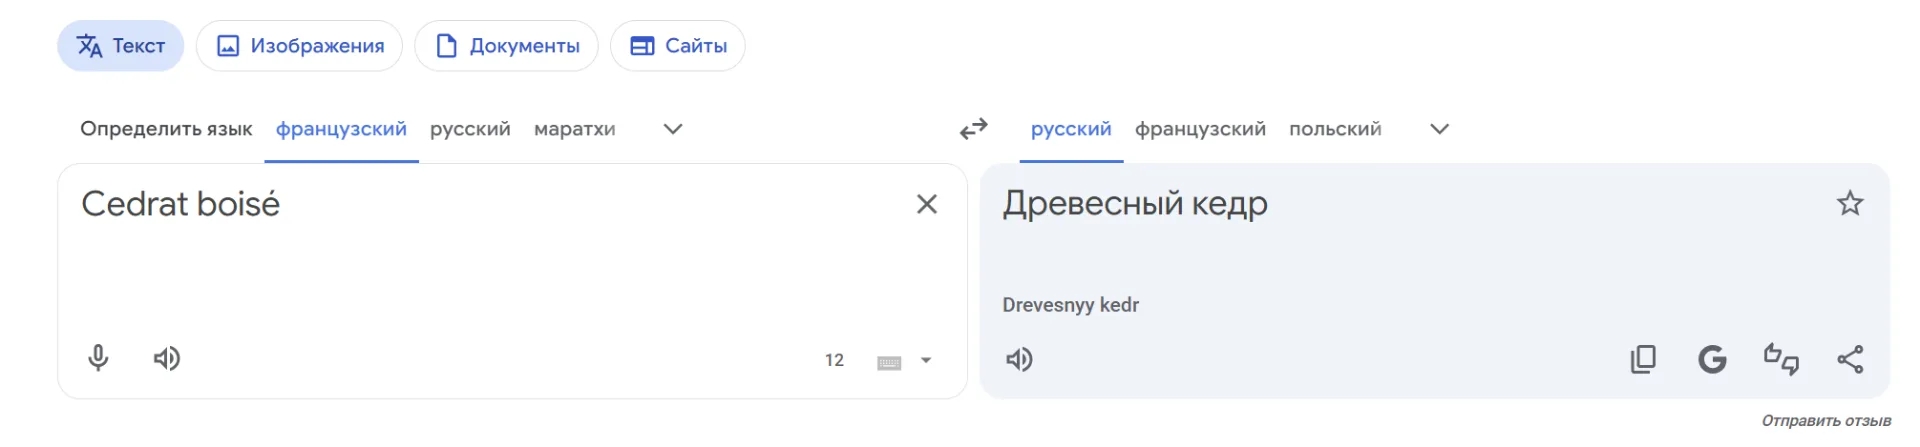Click the Отправить отзыв feedback link
1920x447 pixels.
[x=1826, y=421]
